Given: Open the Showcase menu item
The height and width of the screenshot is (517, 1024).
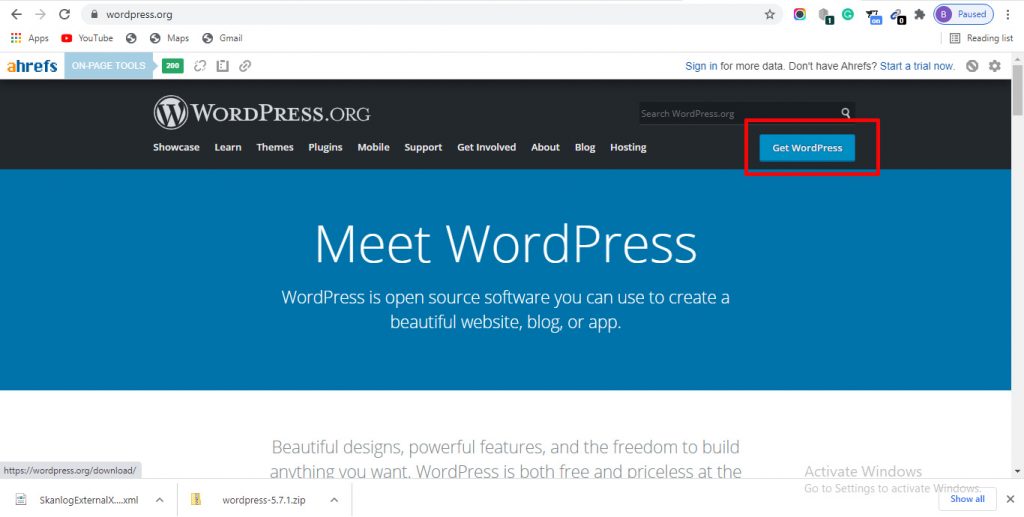Looking at the screenshot, I should 176,148.
